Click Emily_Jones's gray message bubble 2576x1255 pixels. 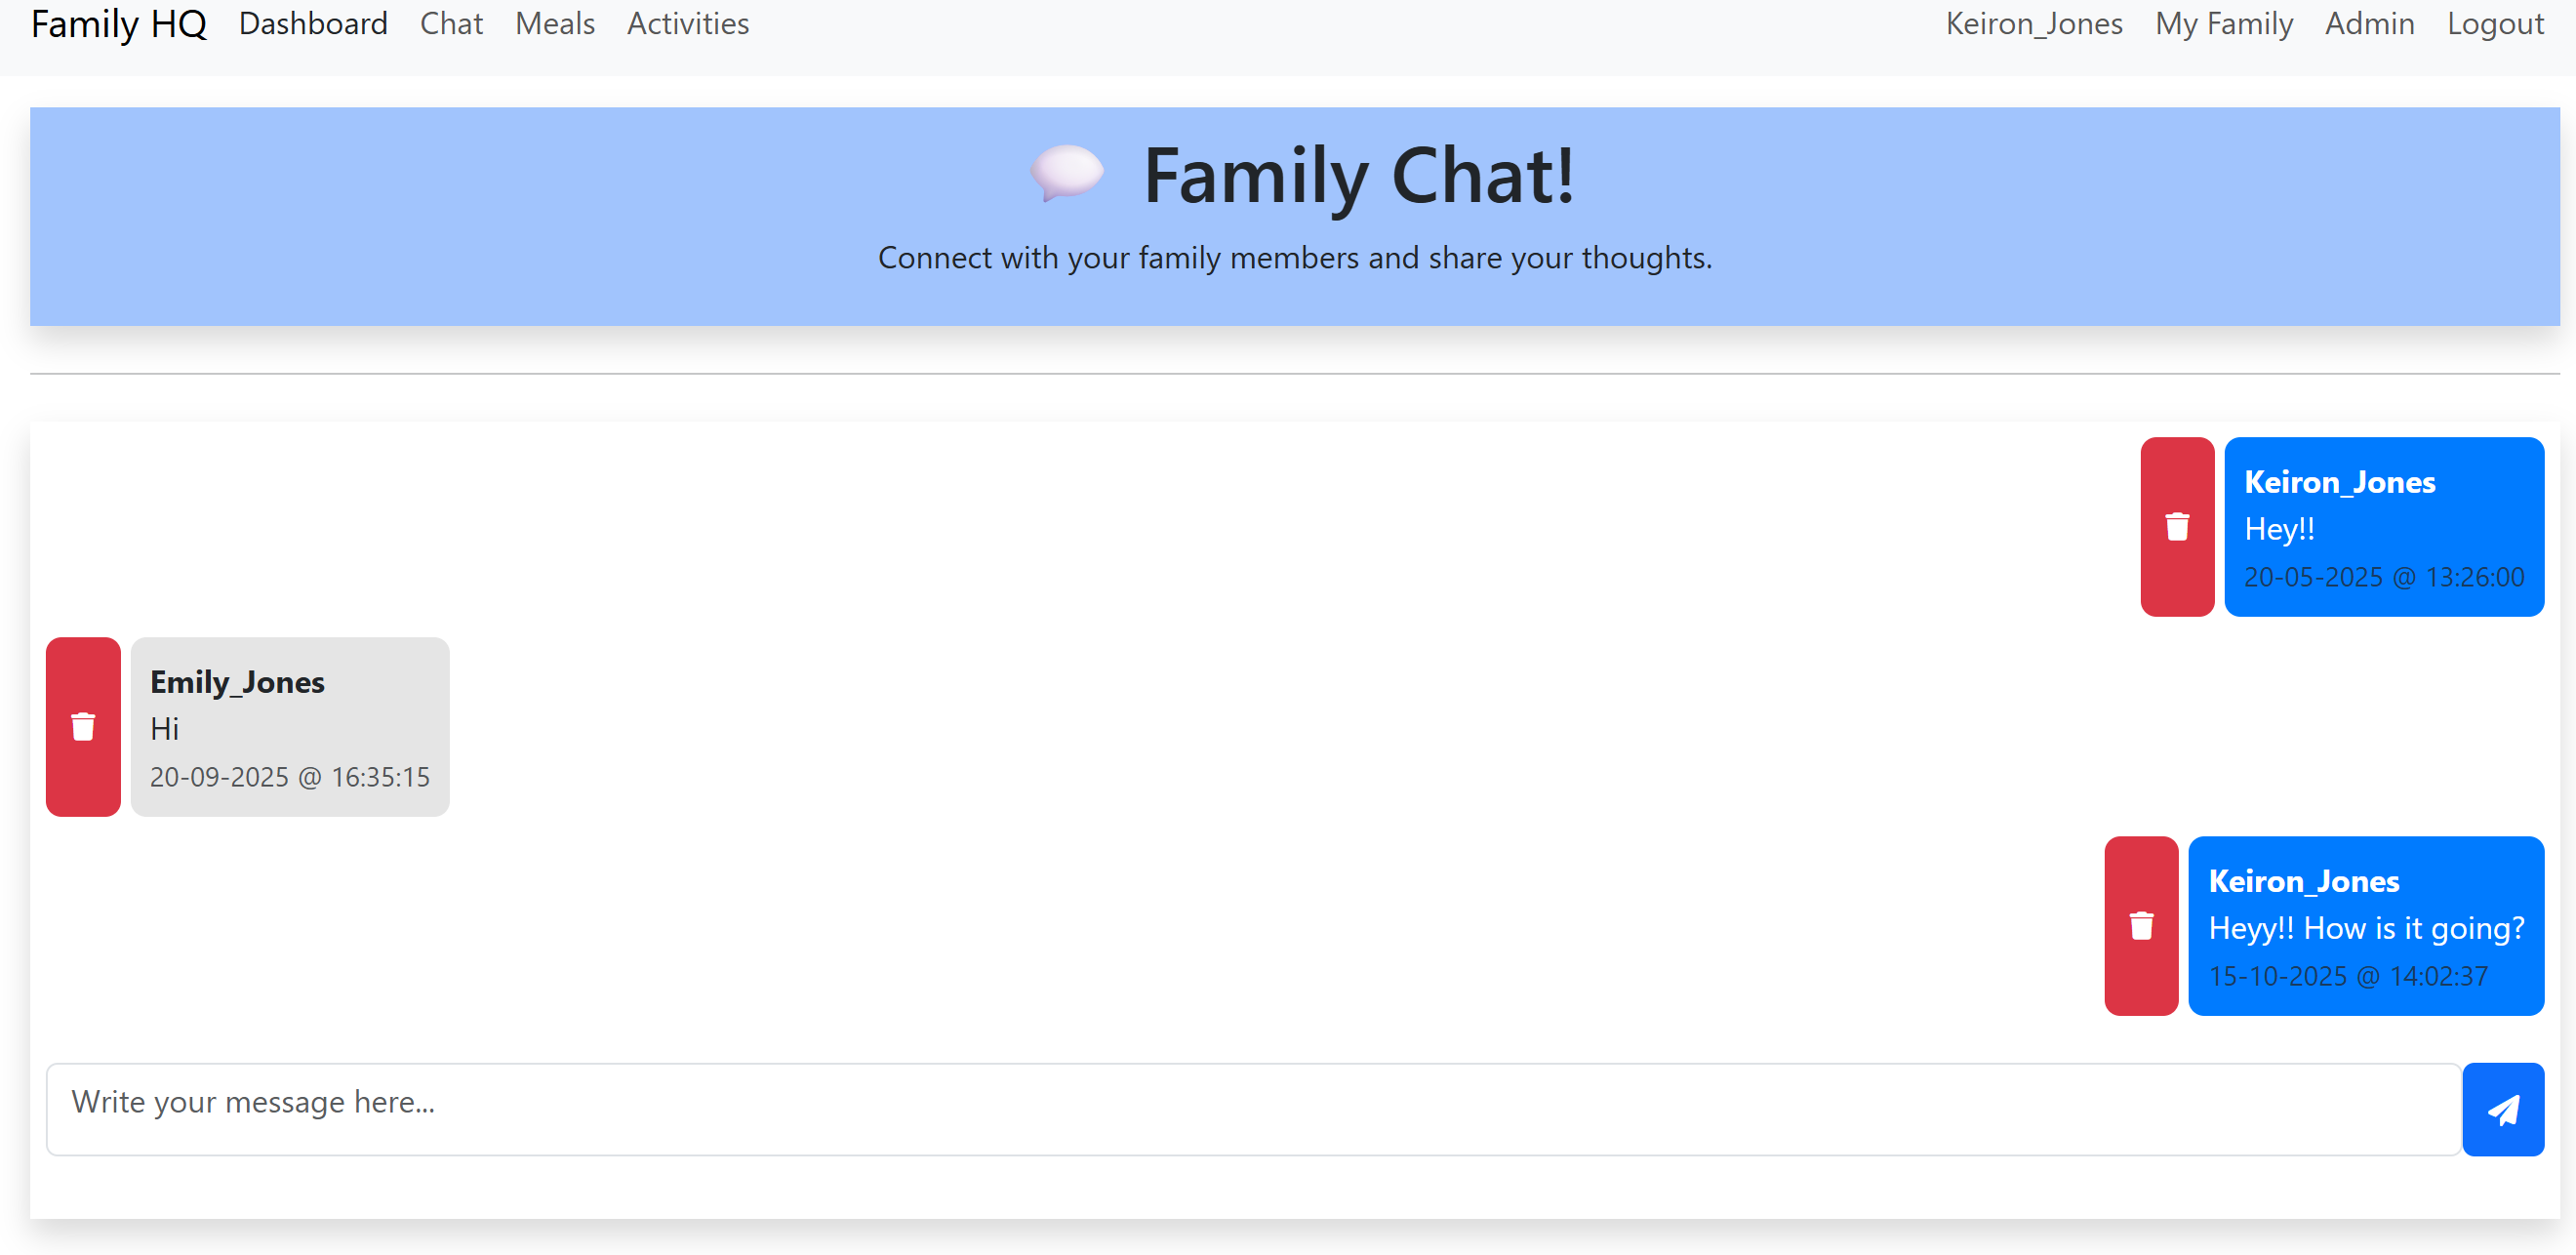click(x=290, y=727)
